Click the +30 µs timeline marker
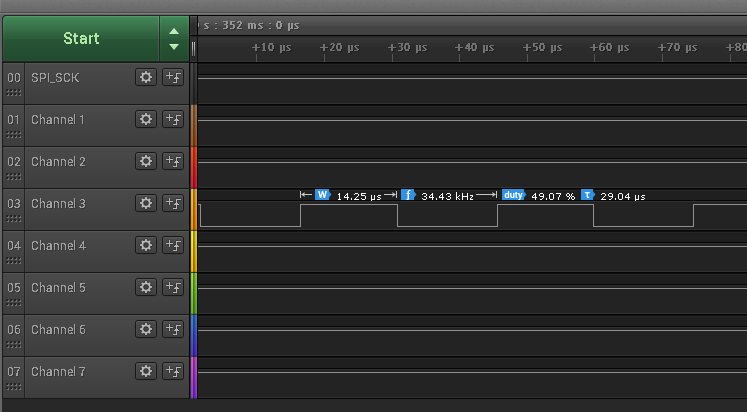 tap(407, 48)
